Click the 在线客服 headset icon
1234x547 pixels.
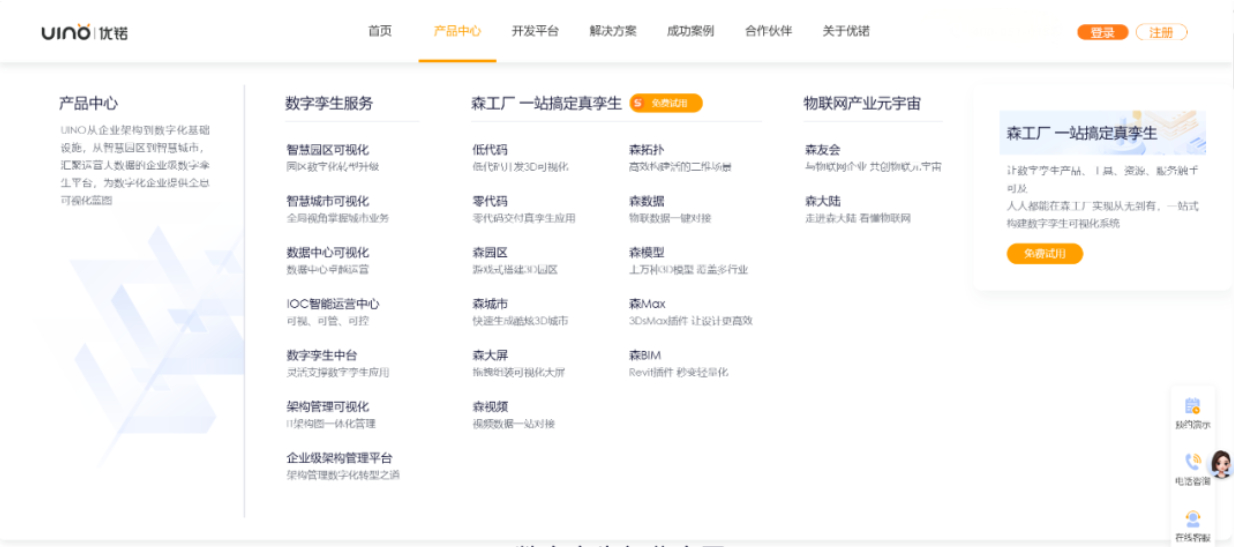pos(1192,519)
